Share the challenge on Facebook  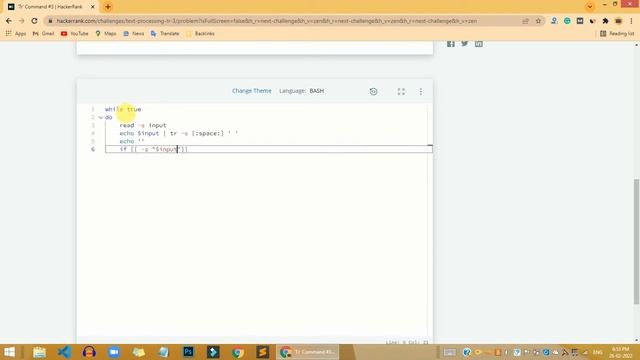tap(451, 44)
